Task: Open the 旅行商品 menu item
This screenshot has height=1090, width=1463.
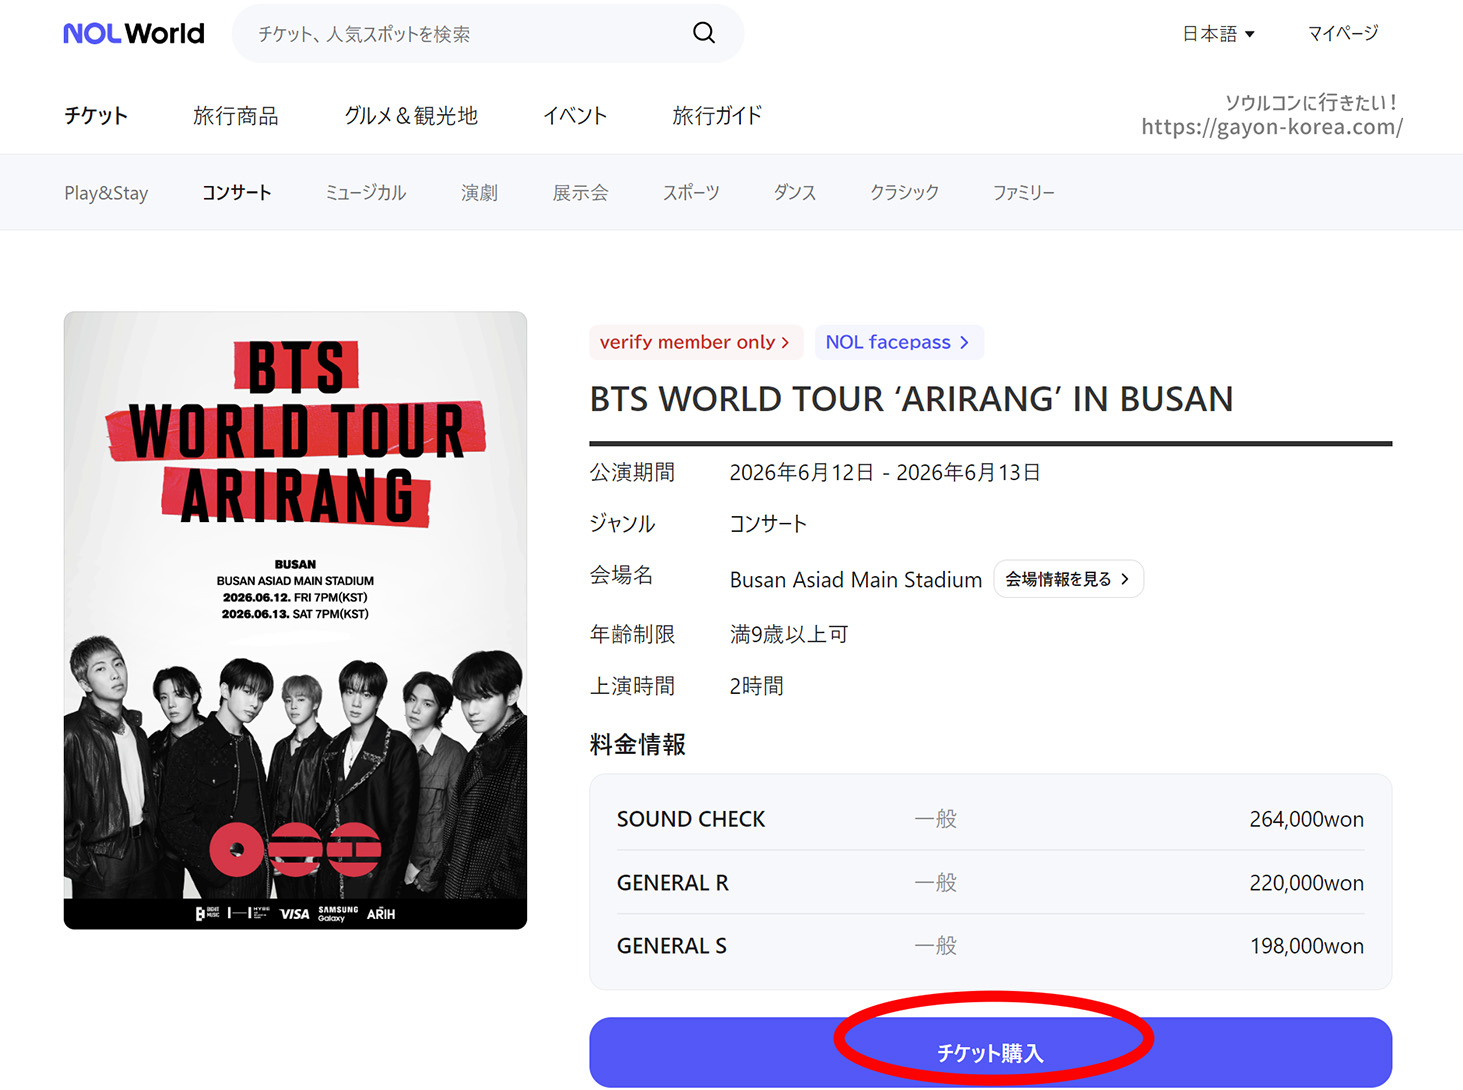Action: [x=236, y=116]
